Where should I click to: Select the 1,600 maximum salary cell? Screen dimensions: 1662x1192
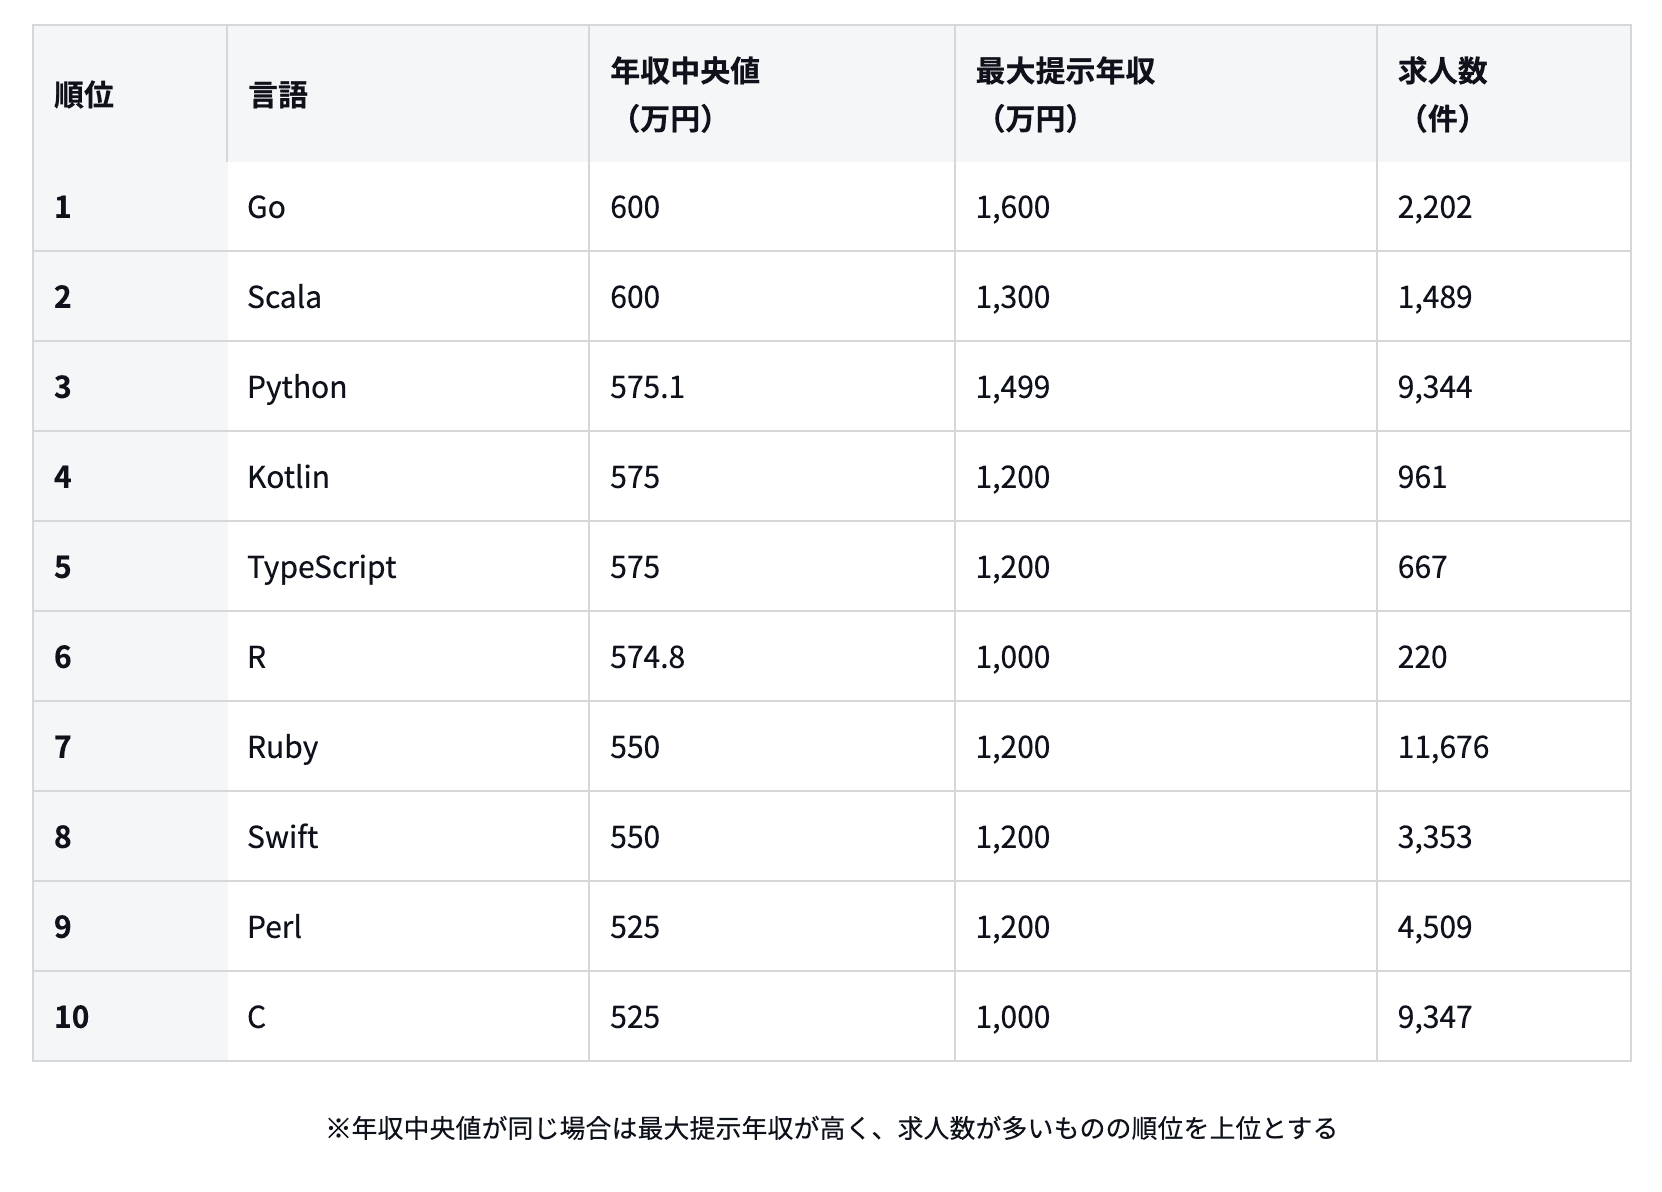(x=1013, y=207)
